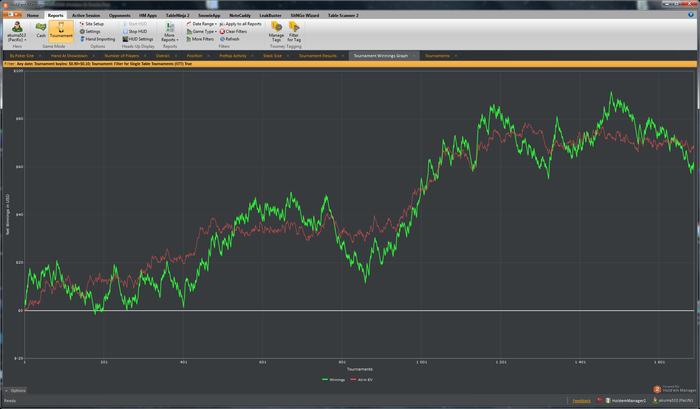Toggle the All-in EV series in legend
Screen dimensions: 700x409
coord(362,380)
